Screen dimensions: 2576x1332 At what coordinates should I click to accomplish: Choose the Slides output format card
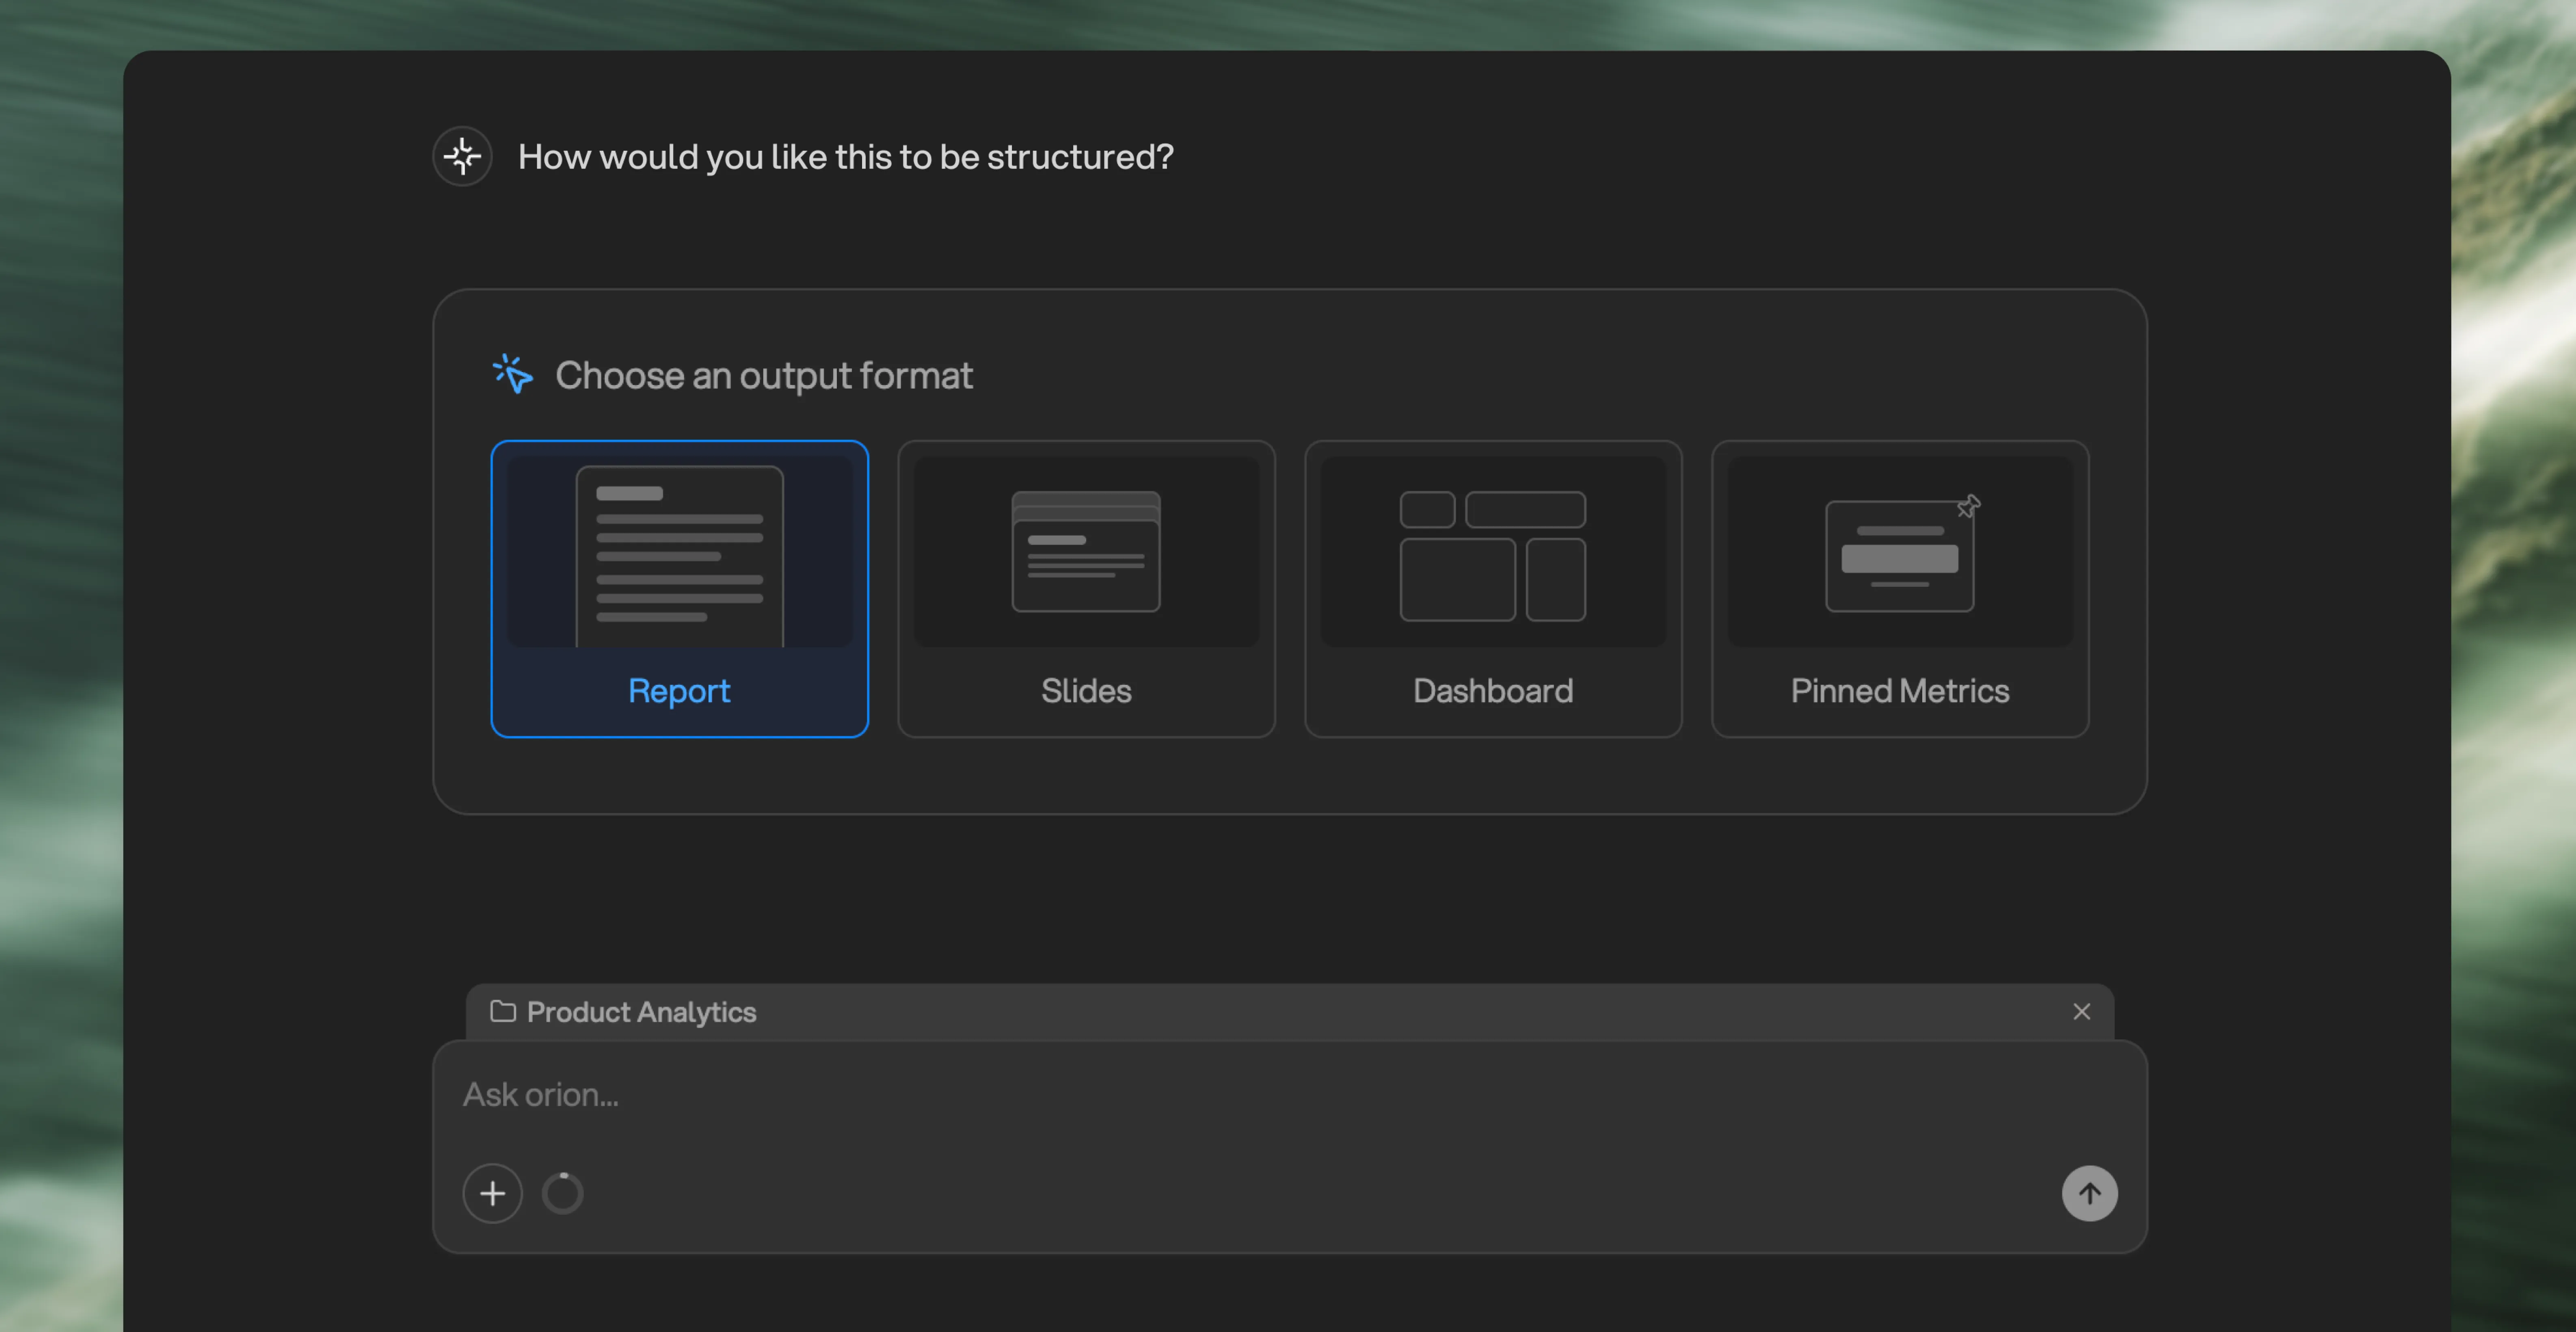(x=1086, y=588)
